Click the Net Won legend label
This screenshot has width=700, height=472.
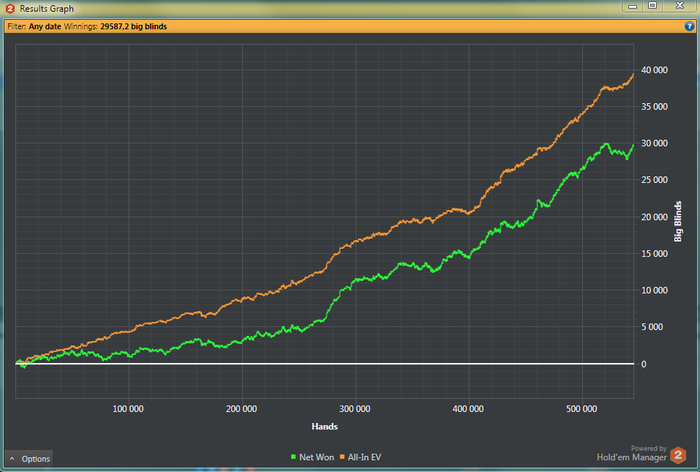pyautogui.click(x=317, y=457)
